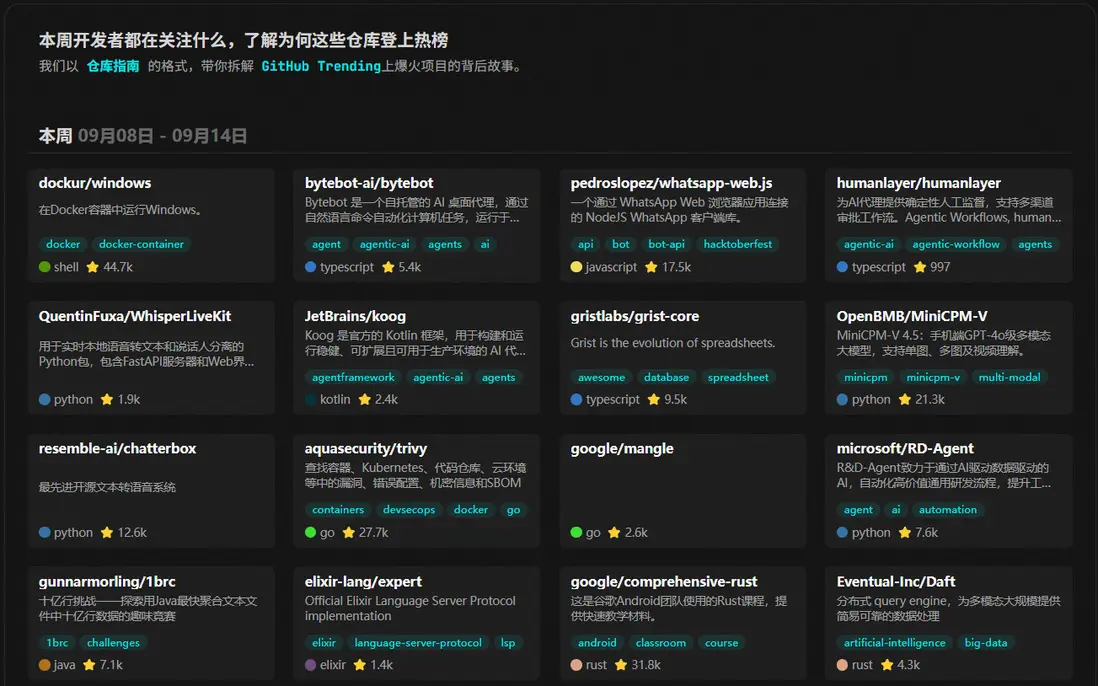Screen dimensions: 1098x686
Task: Click the star icon beside 1.9k
Action: point(106,399)
